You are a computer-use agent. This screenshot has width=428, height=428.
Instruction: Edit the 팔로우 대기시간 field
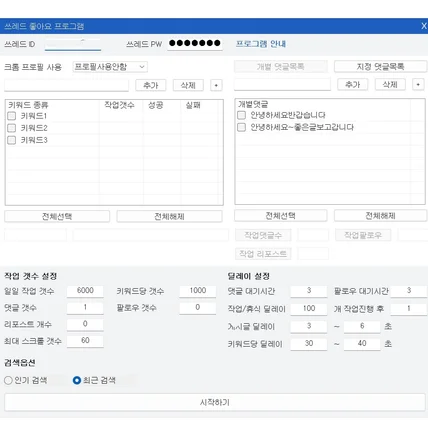pos(409,291)
